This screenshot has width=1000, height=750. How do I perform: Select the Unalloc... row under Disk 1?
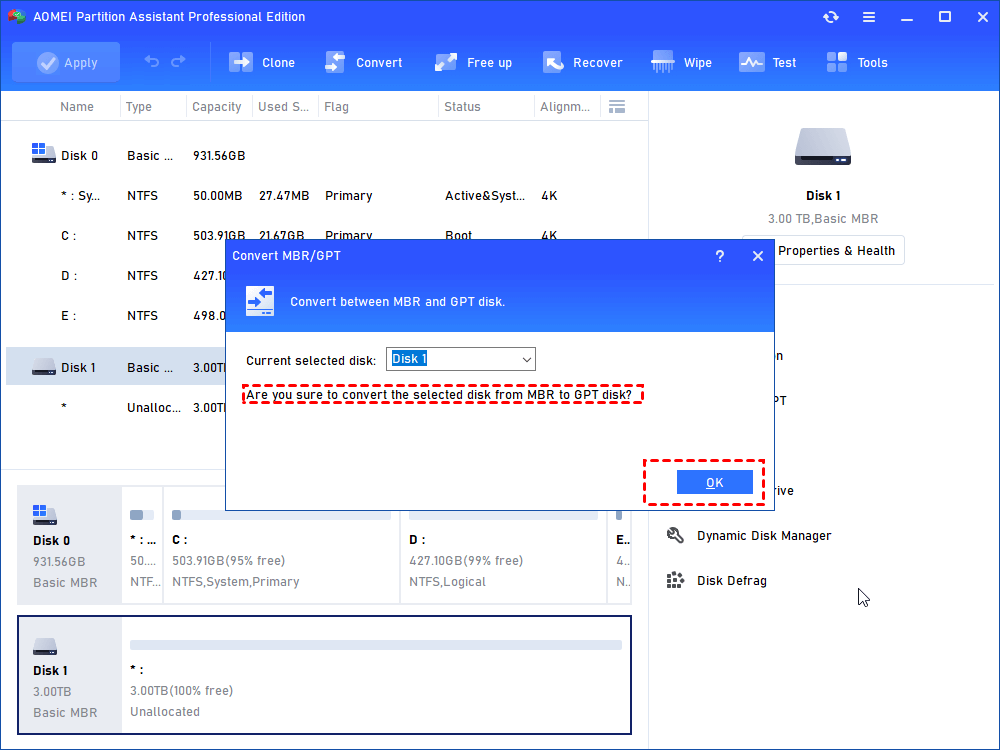click(115, 407)
